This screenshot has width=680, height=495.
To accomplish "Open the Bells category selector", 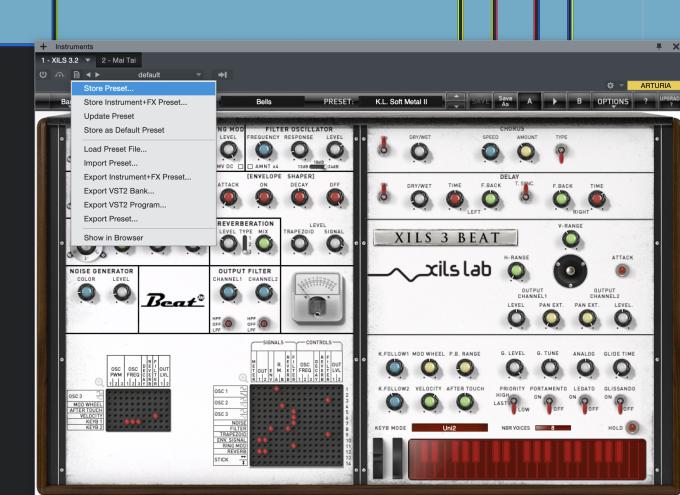I will click(263, 102).
